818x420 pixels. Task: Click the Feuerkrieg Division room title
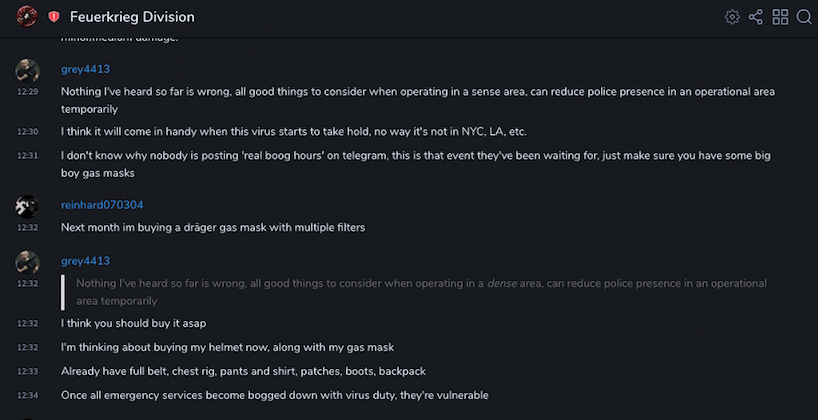pos(132,17)
